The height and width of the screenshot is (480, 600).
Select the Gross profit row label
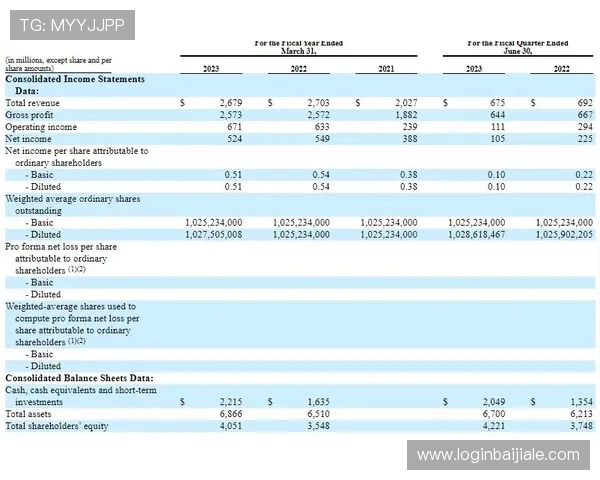31,115
